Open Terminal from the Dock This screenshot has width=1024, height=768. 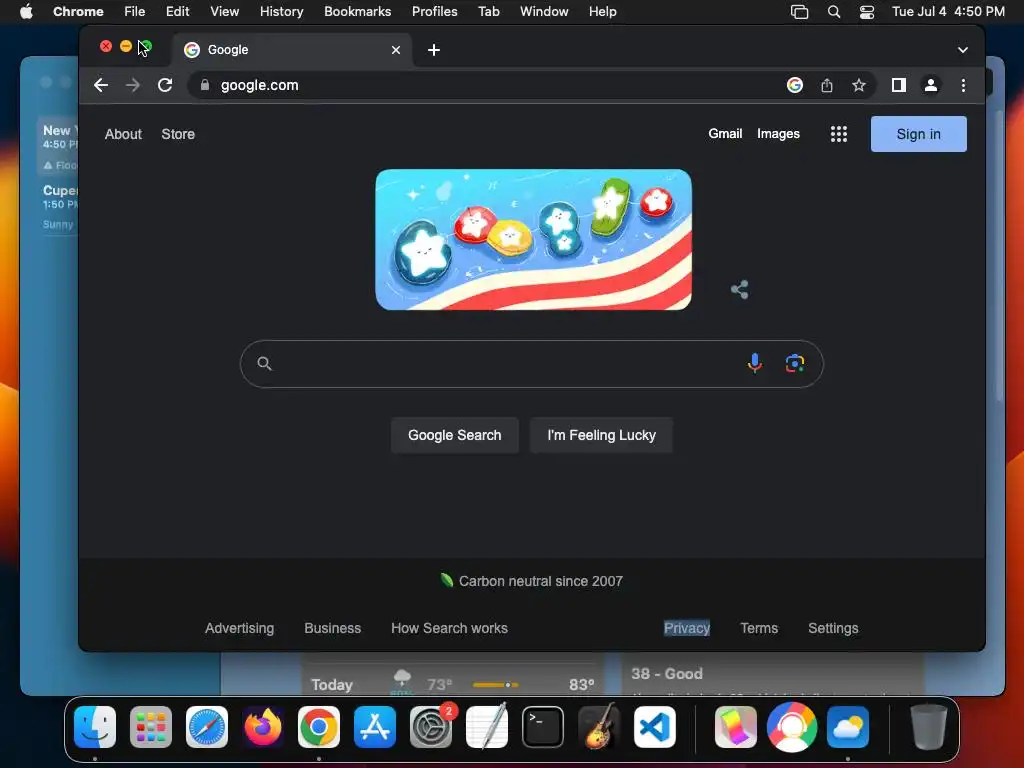click(543, 727)
